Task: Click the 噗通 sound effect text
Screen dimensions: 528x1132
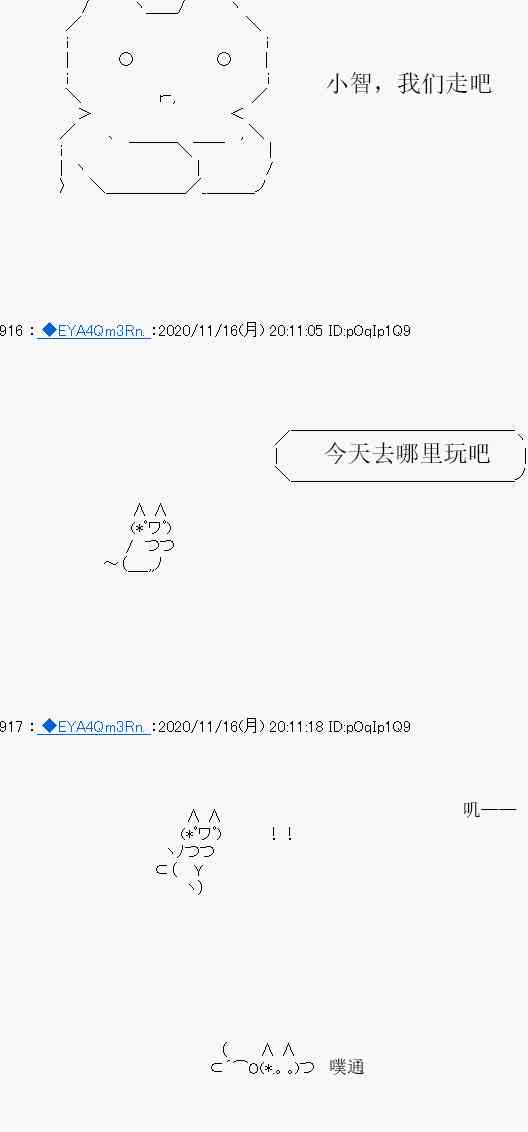Action: point(347,1066)
